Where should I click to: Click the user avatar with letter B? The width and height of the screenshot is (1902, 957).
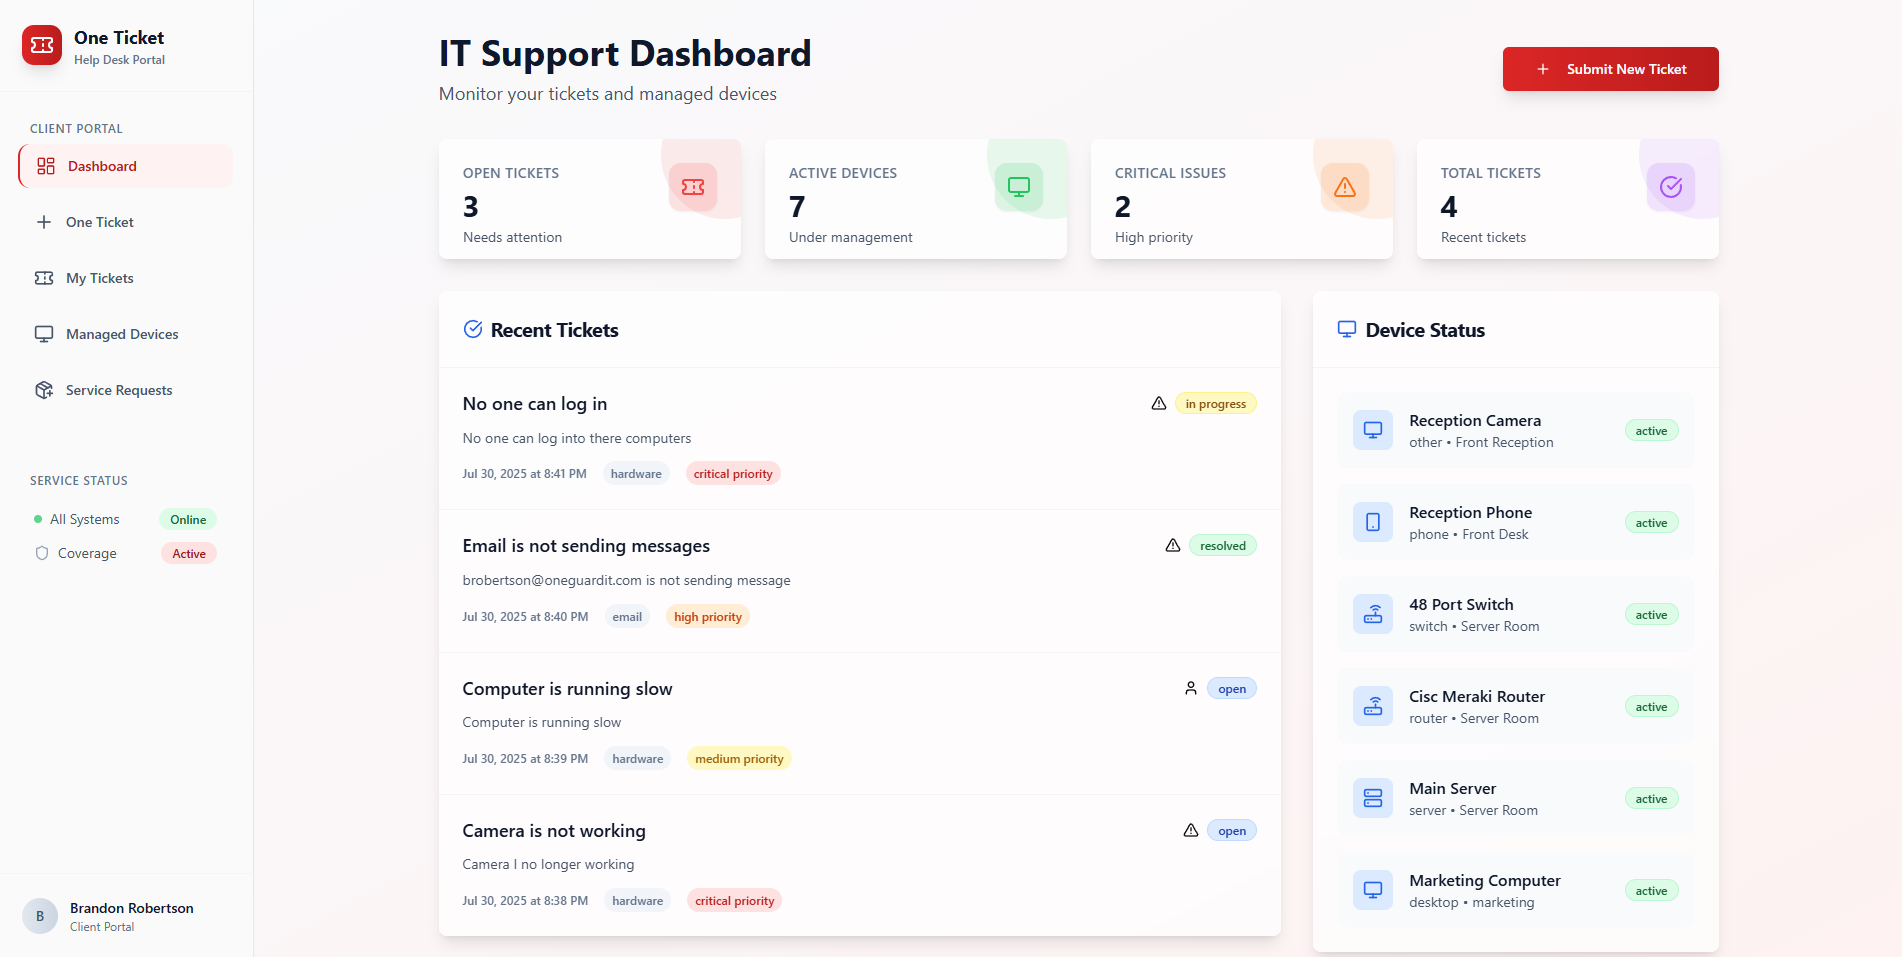pos(40,916)
